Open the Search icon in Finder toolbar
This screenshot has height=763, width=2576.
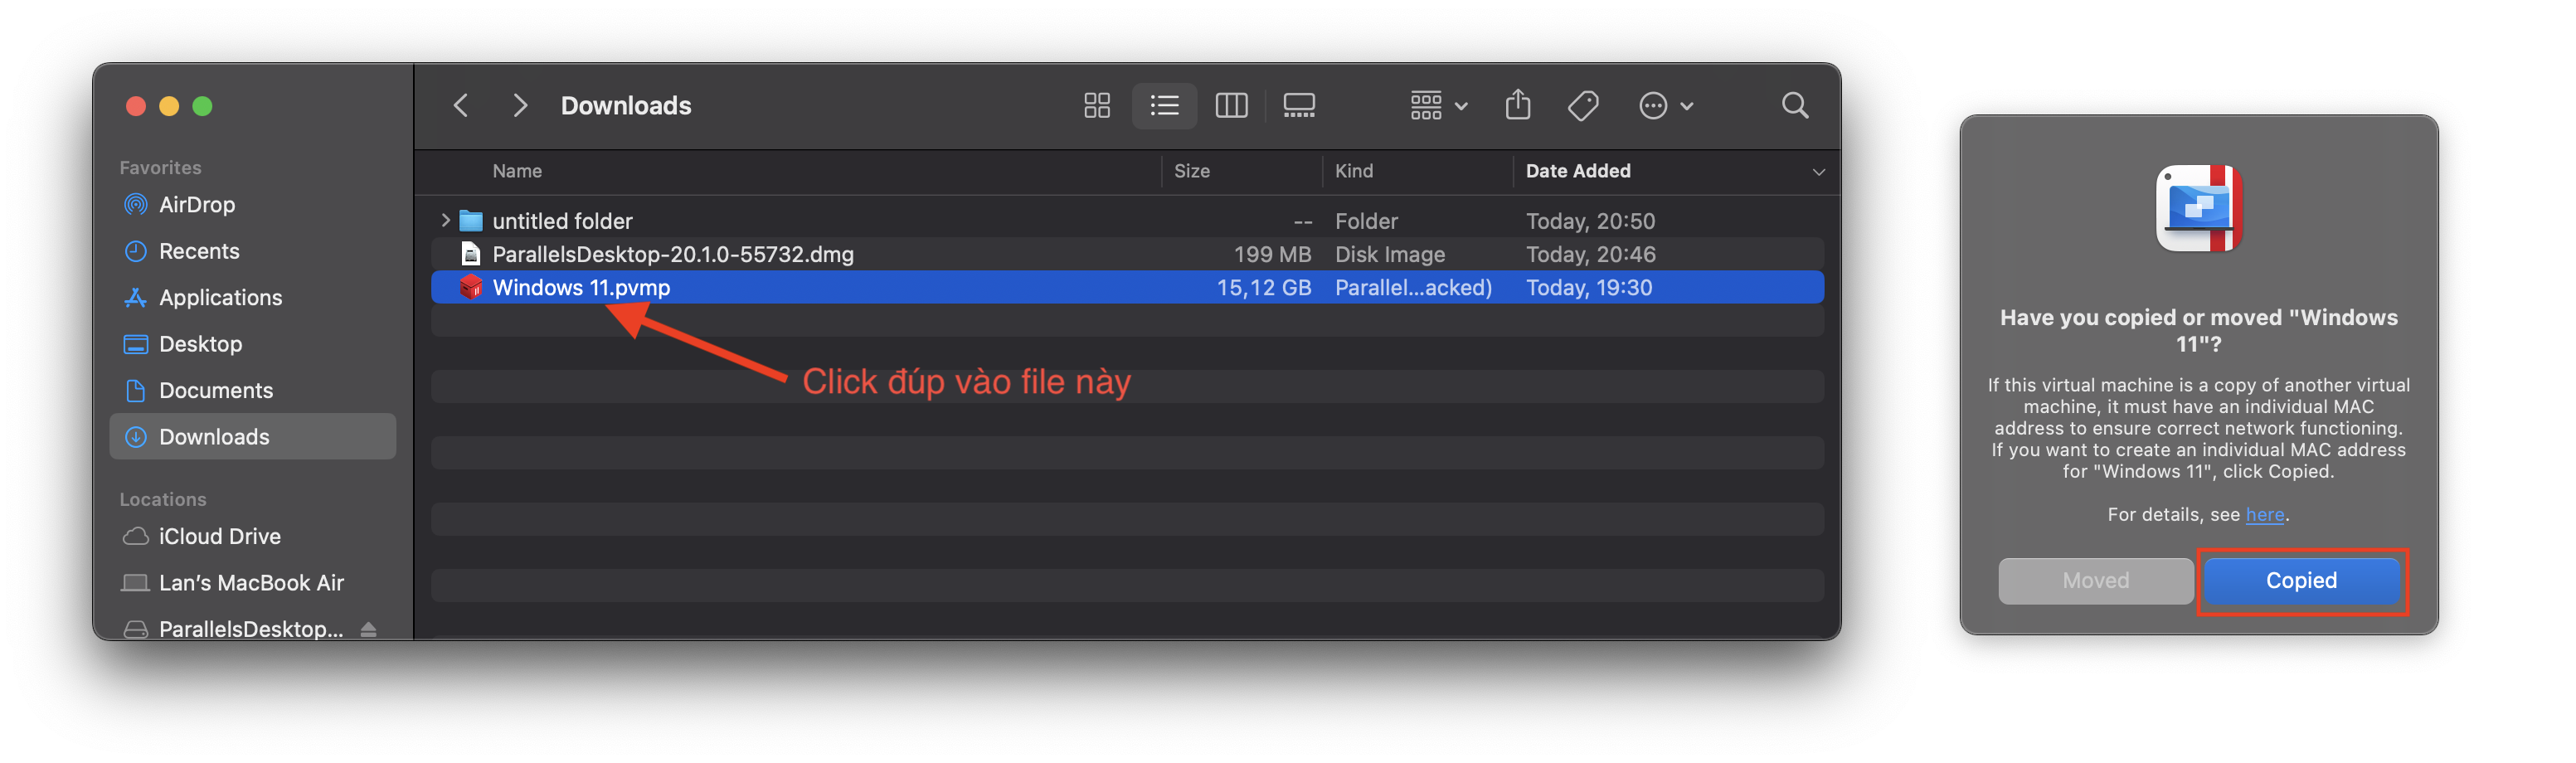tap(1795, 105)
